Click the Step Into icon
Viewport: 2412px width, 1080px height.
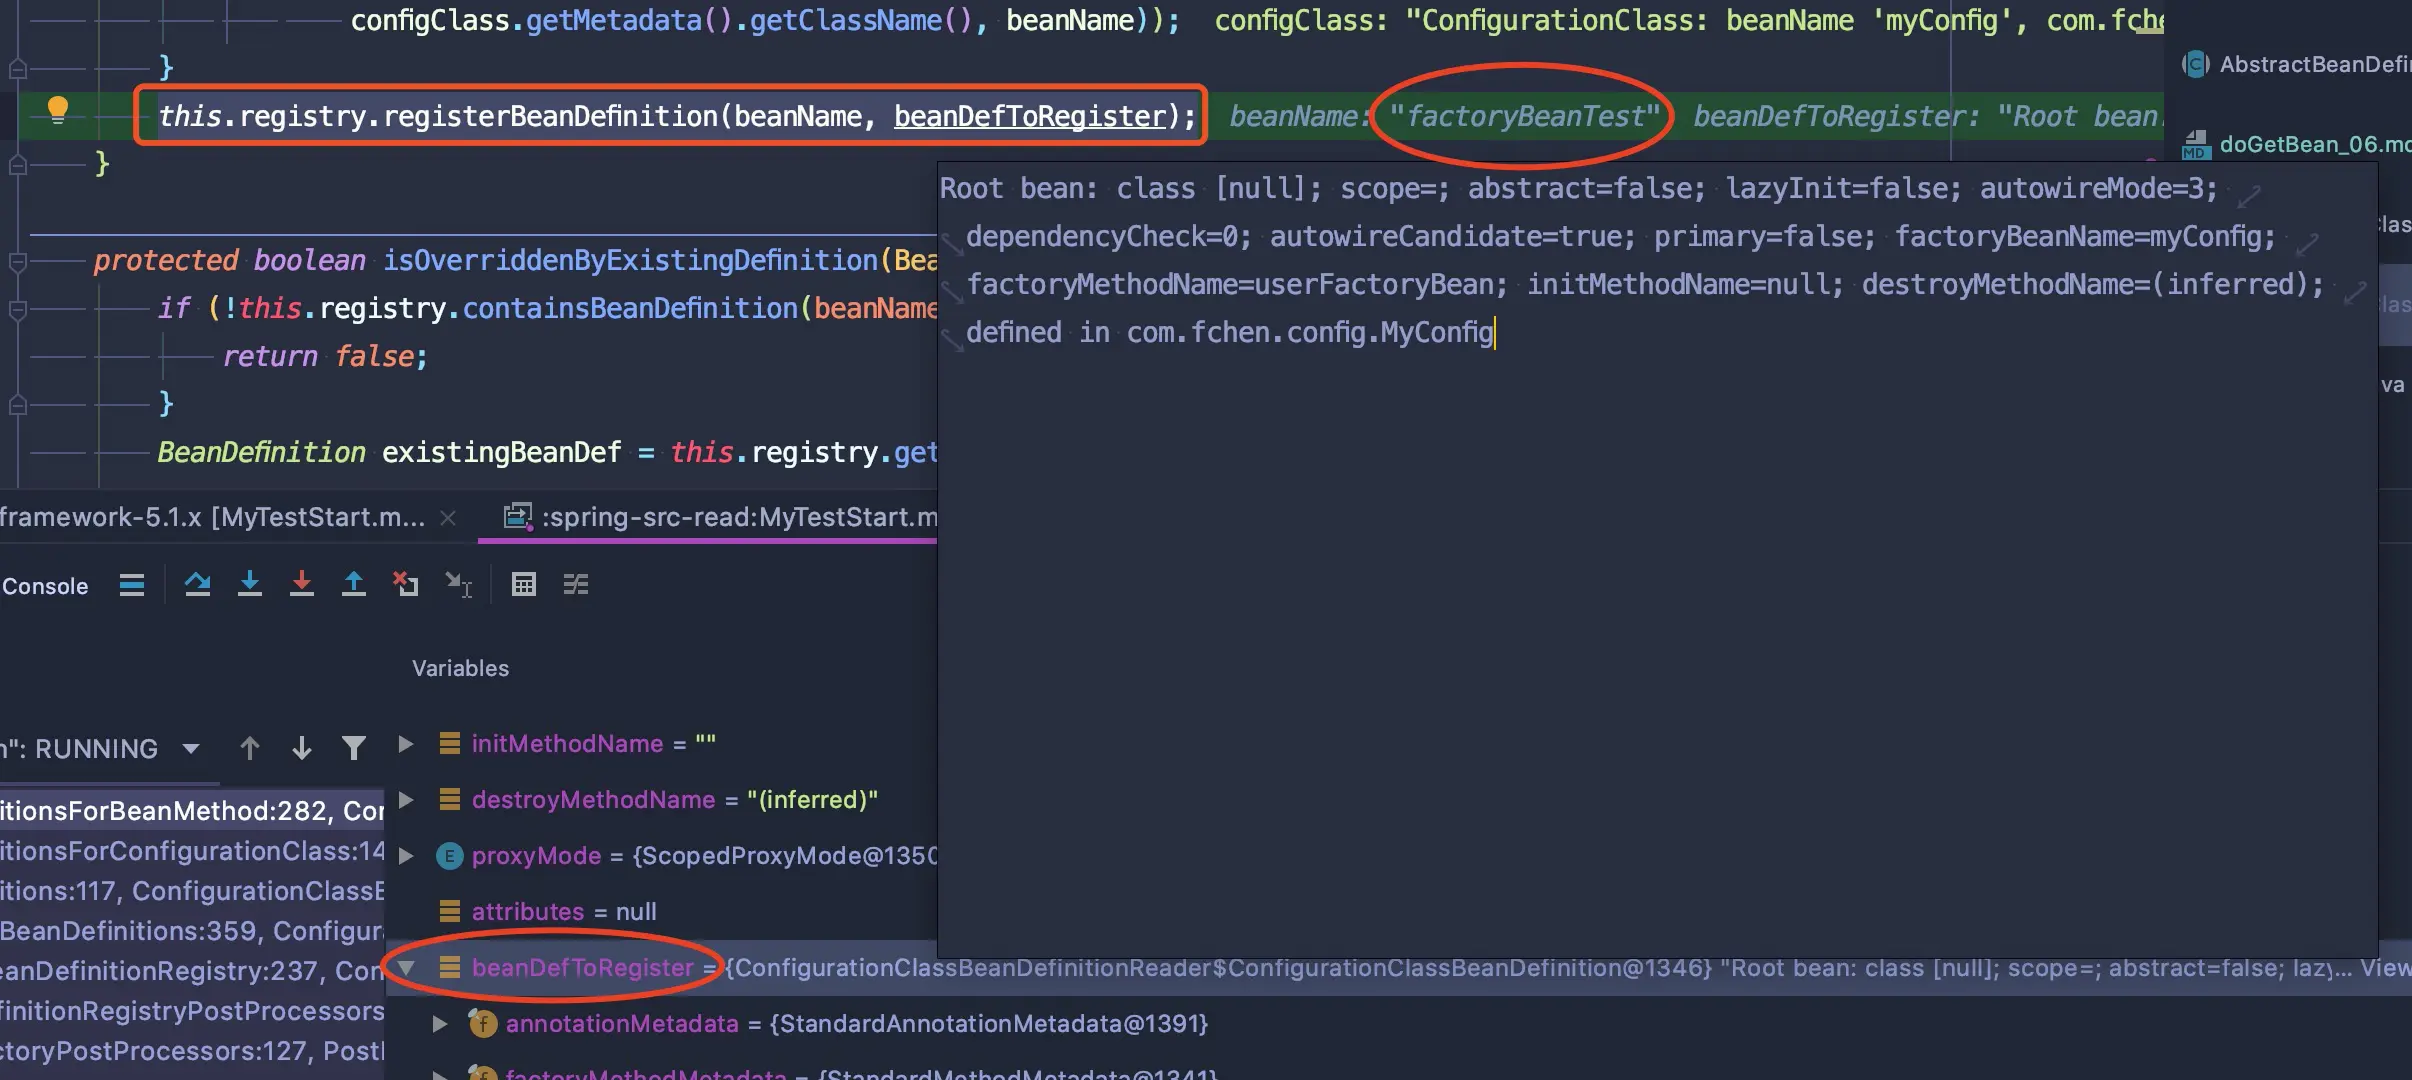250,584
